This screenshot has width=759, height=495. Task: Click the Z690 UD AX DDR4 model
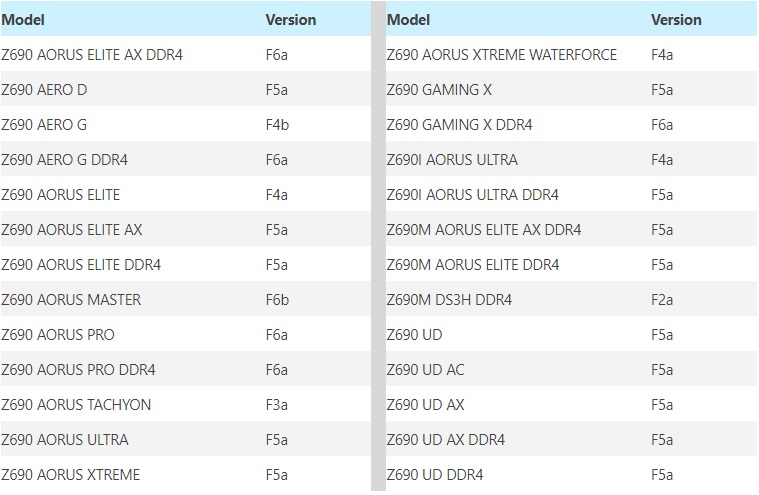(445, 440)
